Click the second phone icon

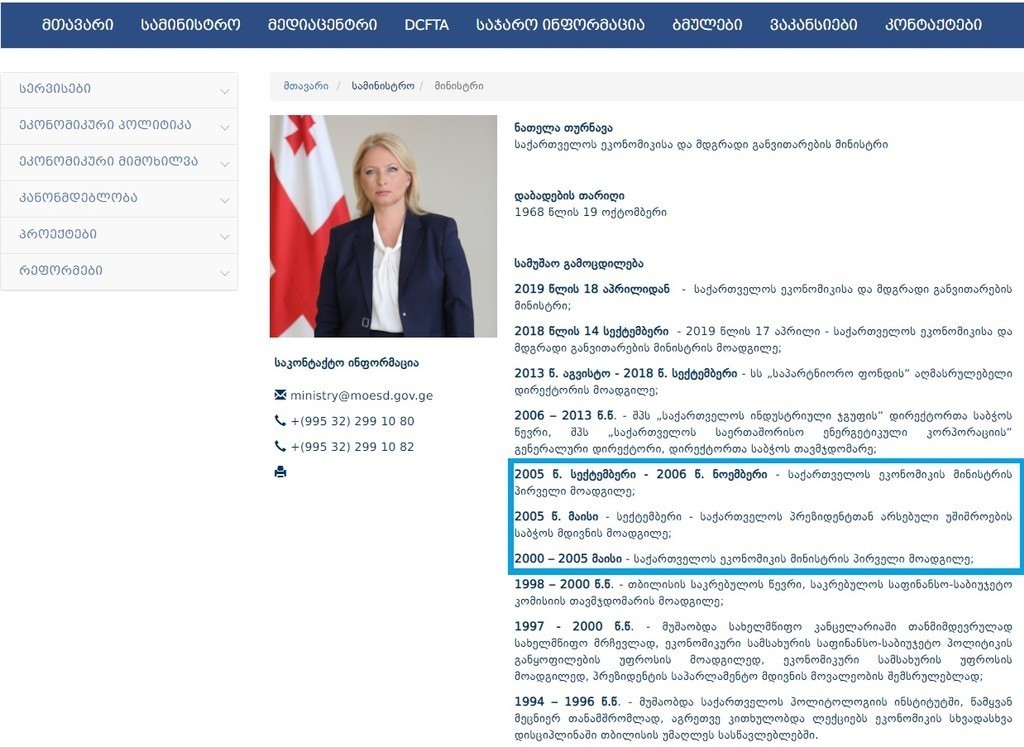tap(280, 446)
